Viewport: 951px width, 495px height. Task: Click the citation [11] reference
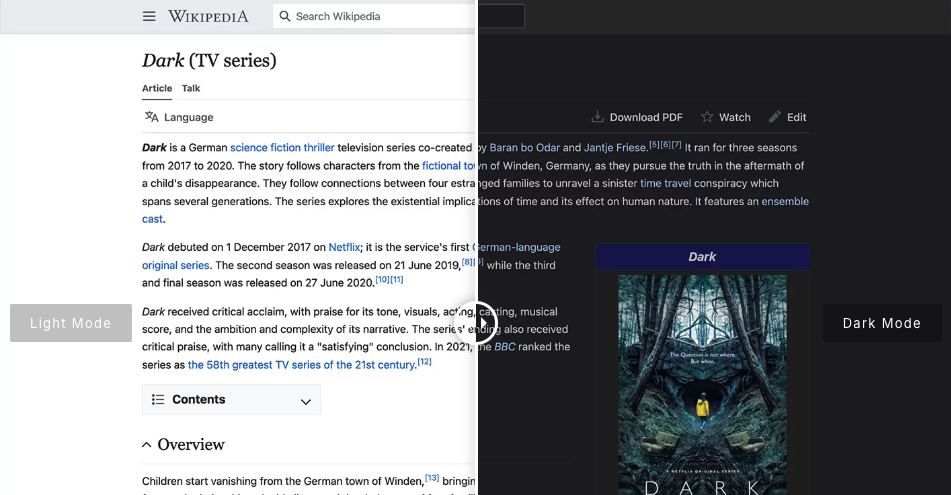point(397,280)
